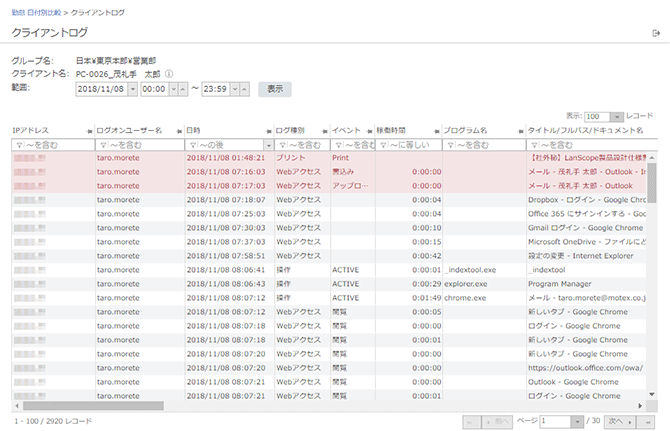This screenshot has width=670, height=431.
Task: Select the Print log row for taro.morete
Action: click(330, 158)
